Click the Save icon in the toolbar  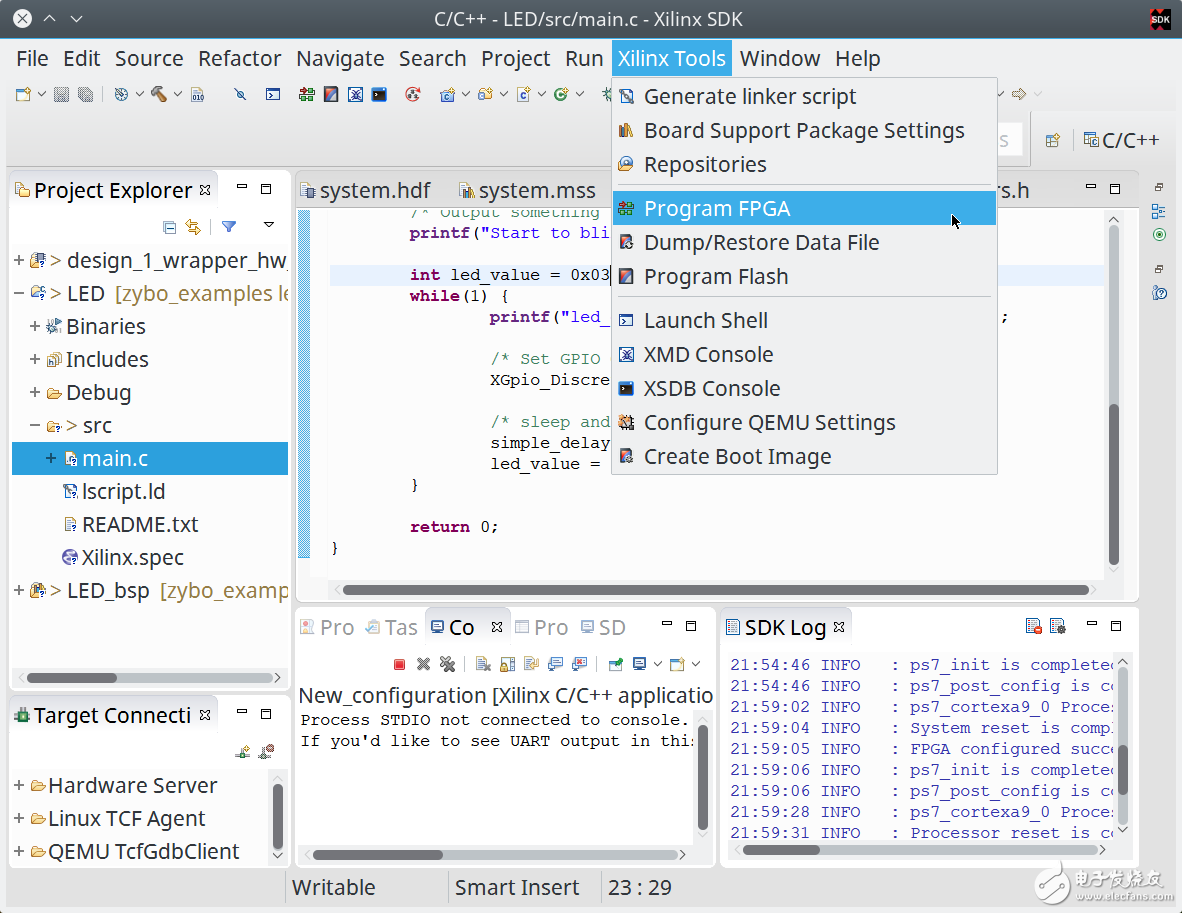pyautogui.click(x=62, y=94)
